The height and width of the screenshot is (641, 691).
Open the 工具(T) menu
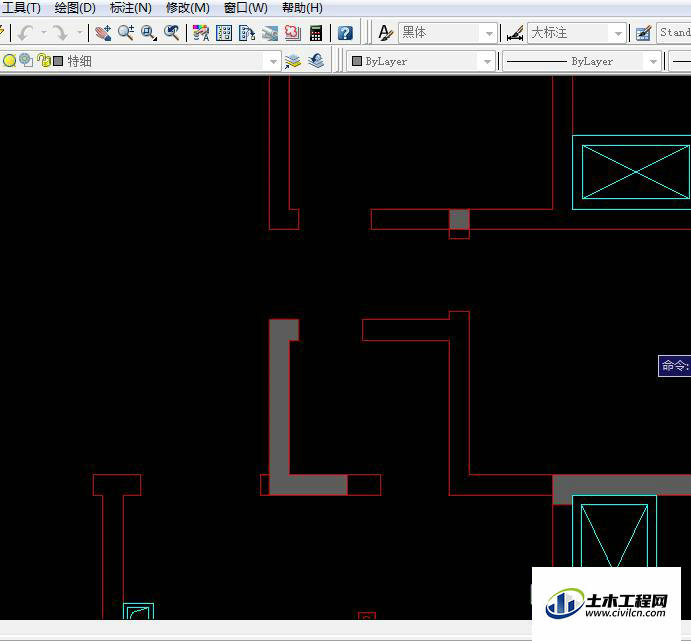pyautogui.click(x=21, y=8)
